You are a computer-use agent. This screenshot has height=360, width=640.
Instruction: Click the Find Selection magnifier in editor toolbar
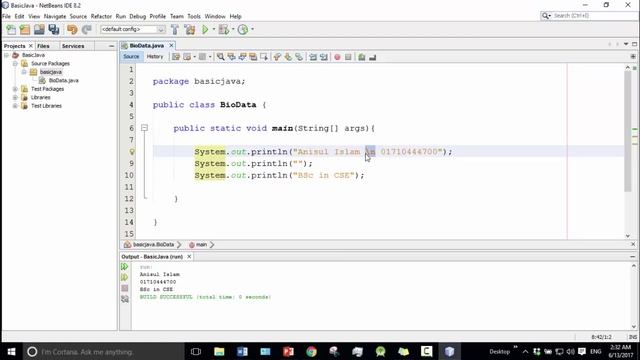pyautogui.click(x=220, y=57)
